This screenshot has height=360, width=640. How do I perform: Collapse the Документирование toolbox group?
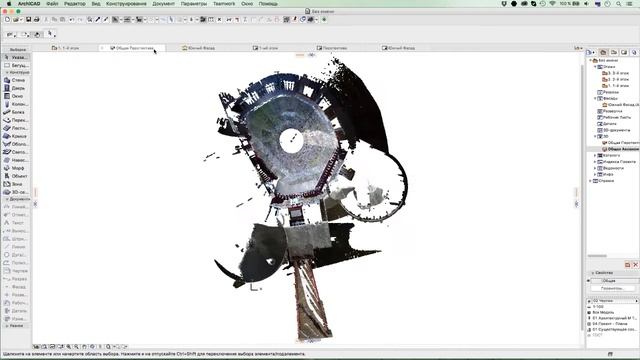(x=7, y=199)
